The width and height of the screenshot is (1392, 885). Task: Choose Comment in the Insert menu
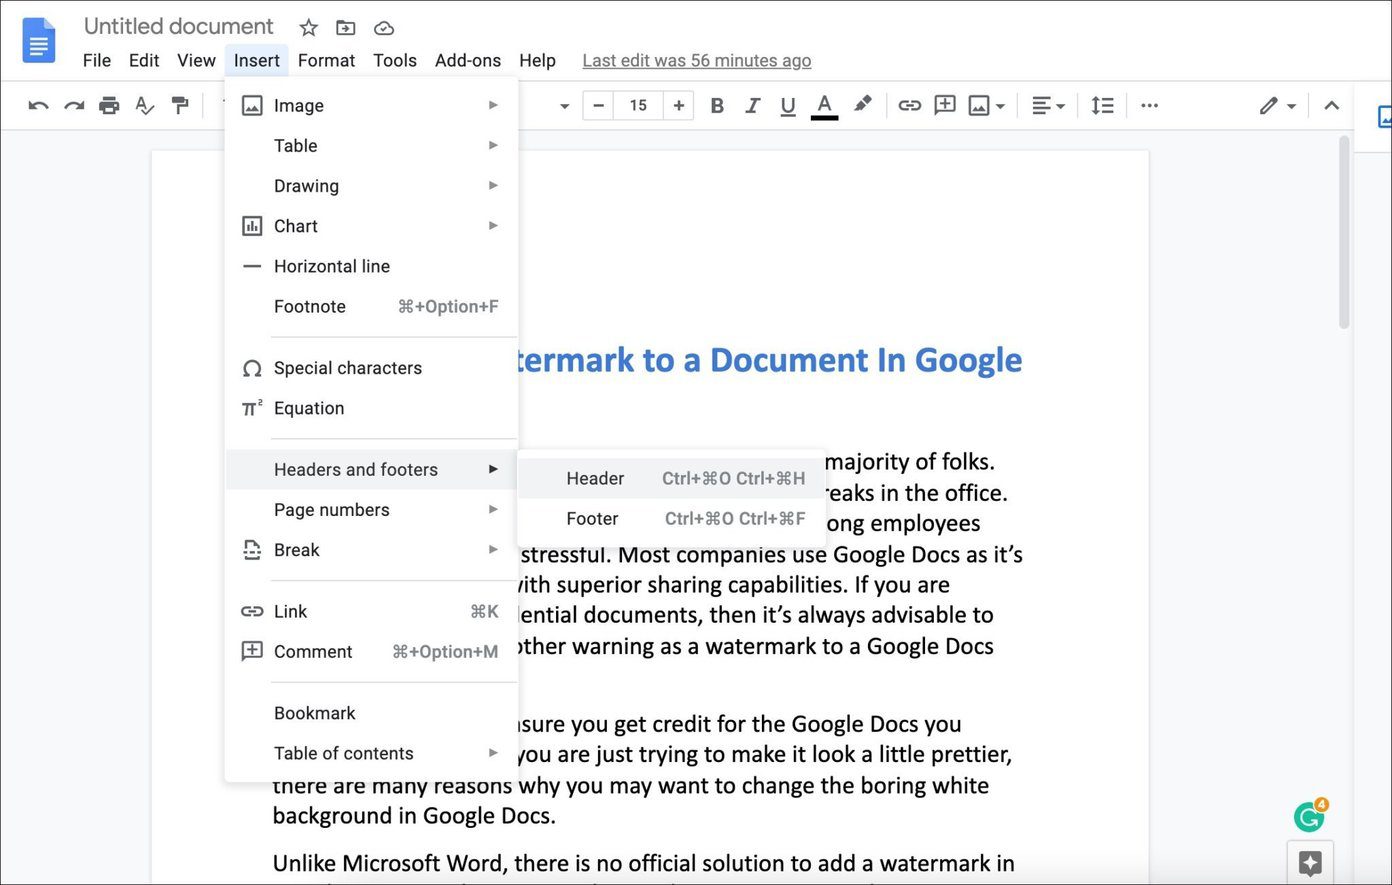[371, 651]
